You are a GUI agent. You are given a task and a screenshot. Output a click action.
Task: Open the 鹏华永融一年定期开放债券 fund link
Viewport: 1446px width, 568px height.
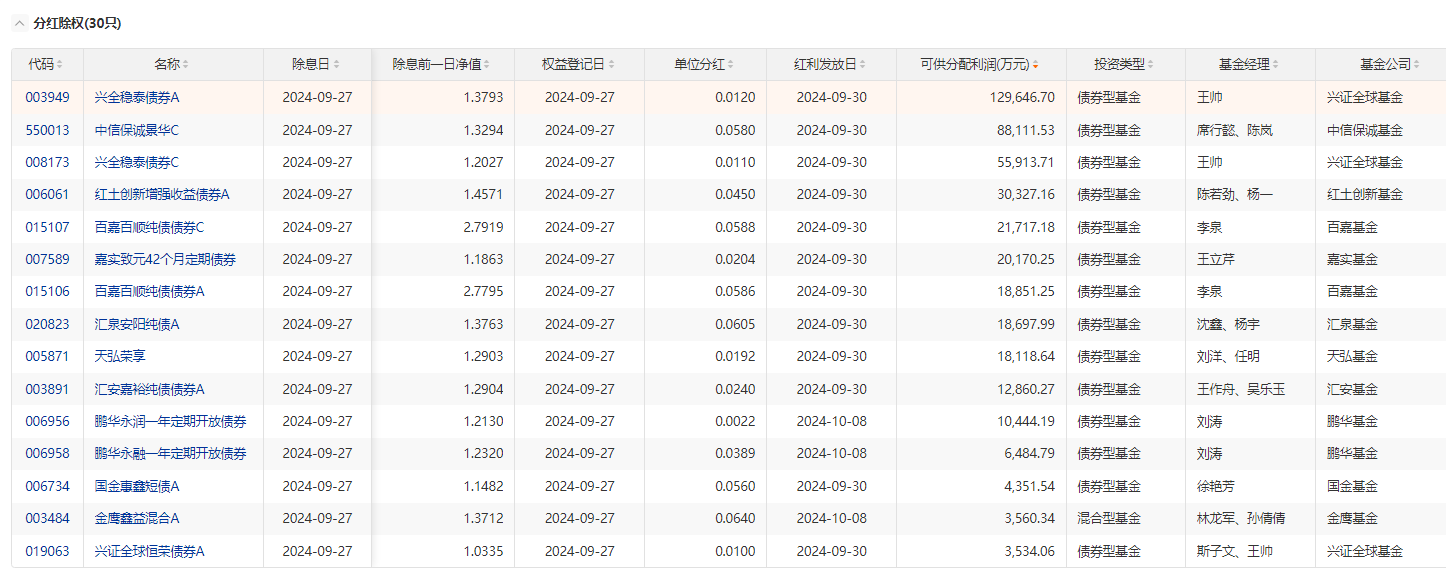click(x=170, y=453)
